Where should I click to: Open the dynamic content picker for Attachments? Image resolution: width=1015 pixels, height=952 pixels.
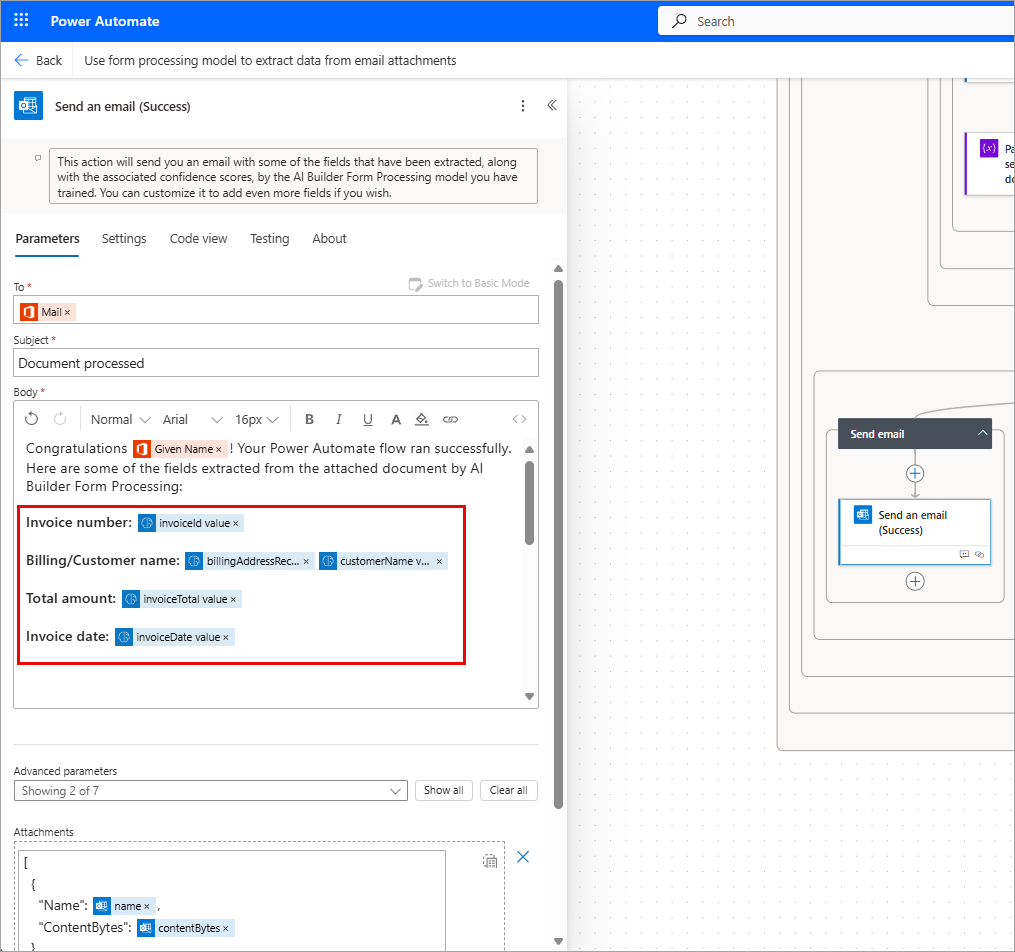coord(489,860)
